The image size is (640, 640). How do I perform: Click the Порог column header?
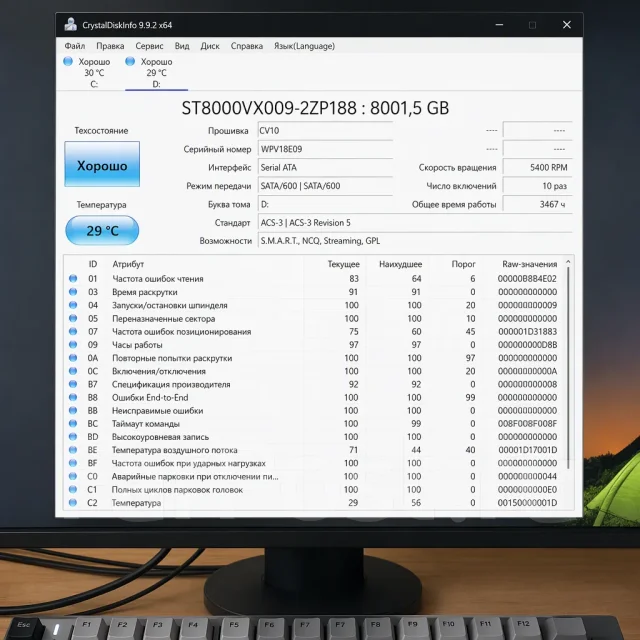[463, 264]
